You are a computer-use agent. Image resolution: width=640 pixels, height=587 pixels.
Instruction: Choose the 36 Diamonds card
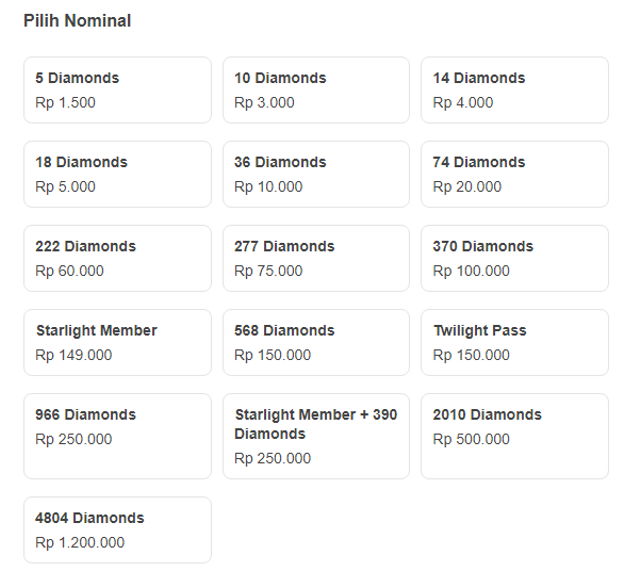[316, 174]
